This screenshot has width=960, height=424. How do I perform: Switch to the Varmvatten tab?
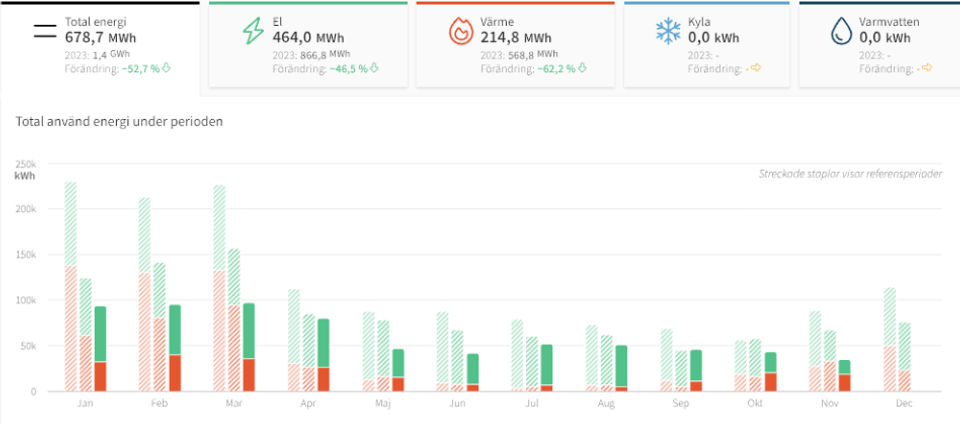[879, 46]
